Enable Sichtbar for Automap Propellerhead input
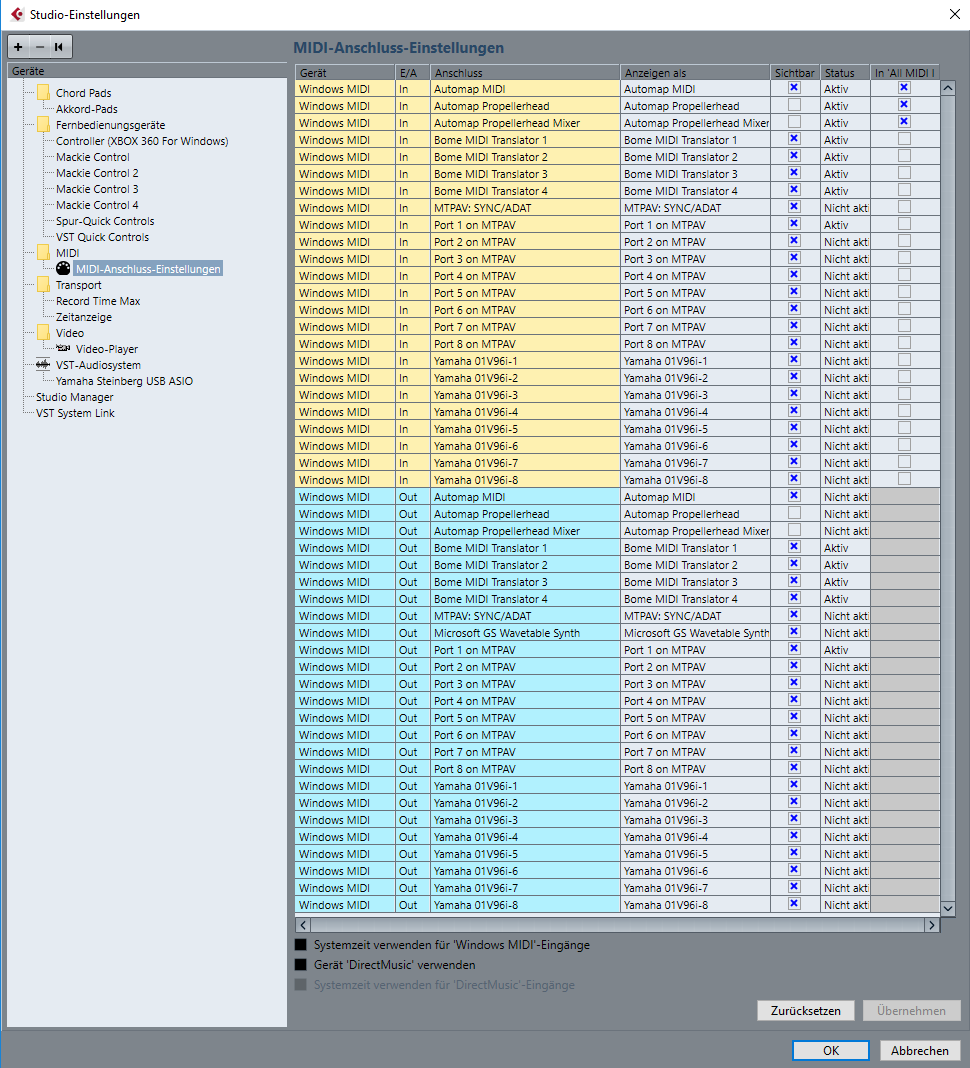Viewport: 970px width, 1068px height. (794, 106)
